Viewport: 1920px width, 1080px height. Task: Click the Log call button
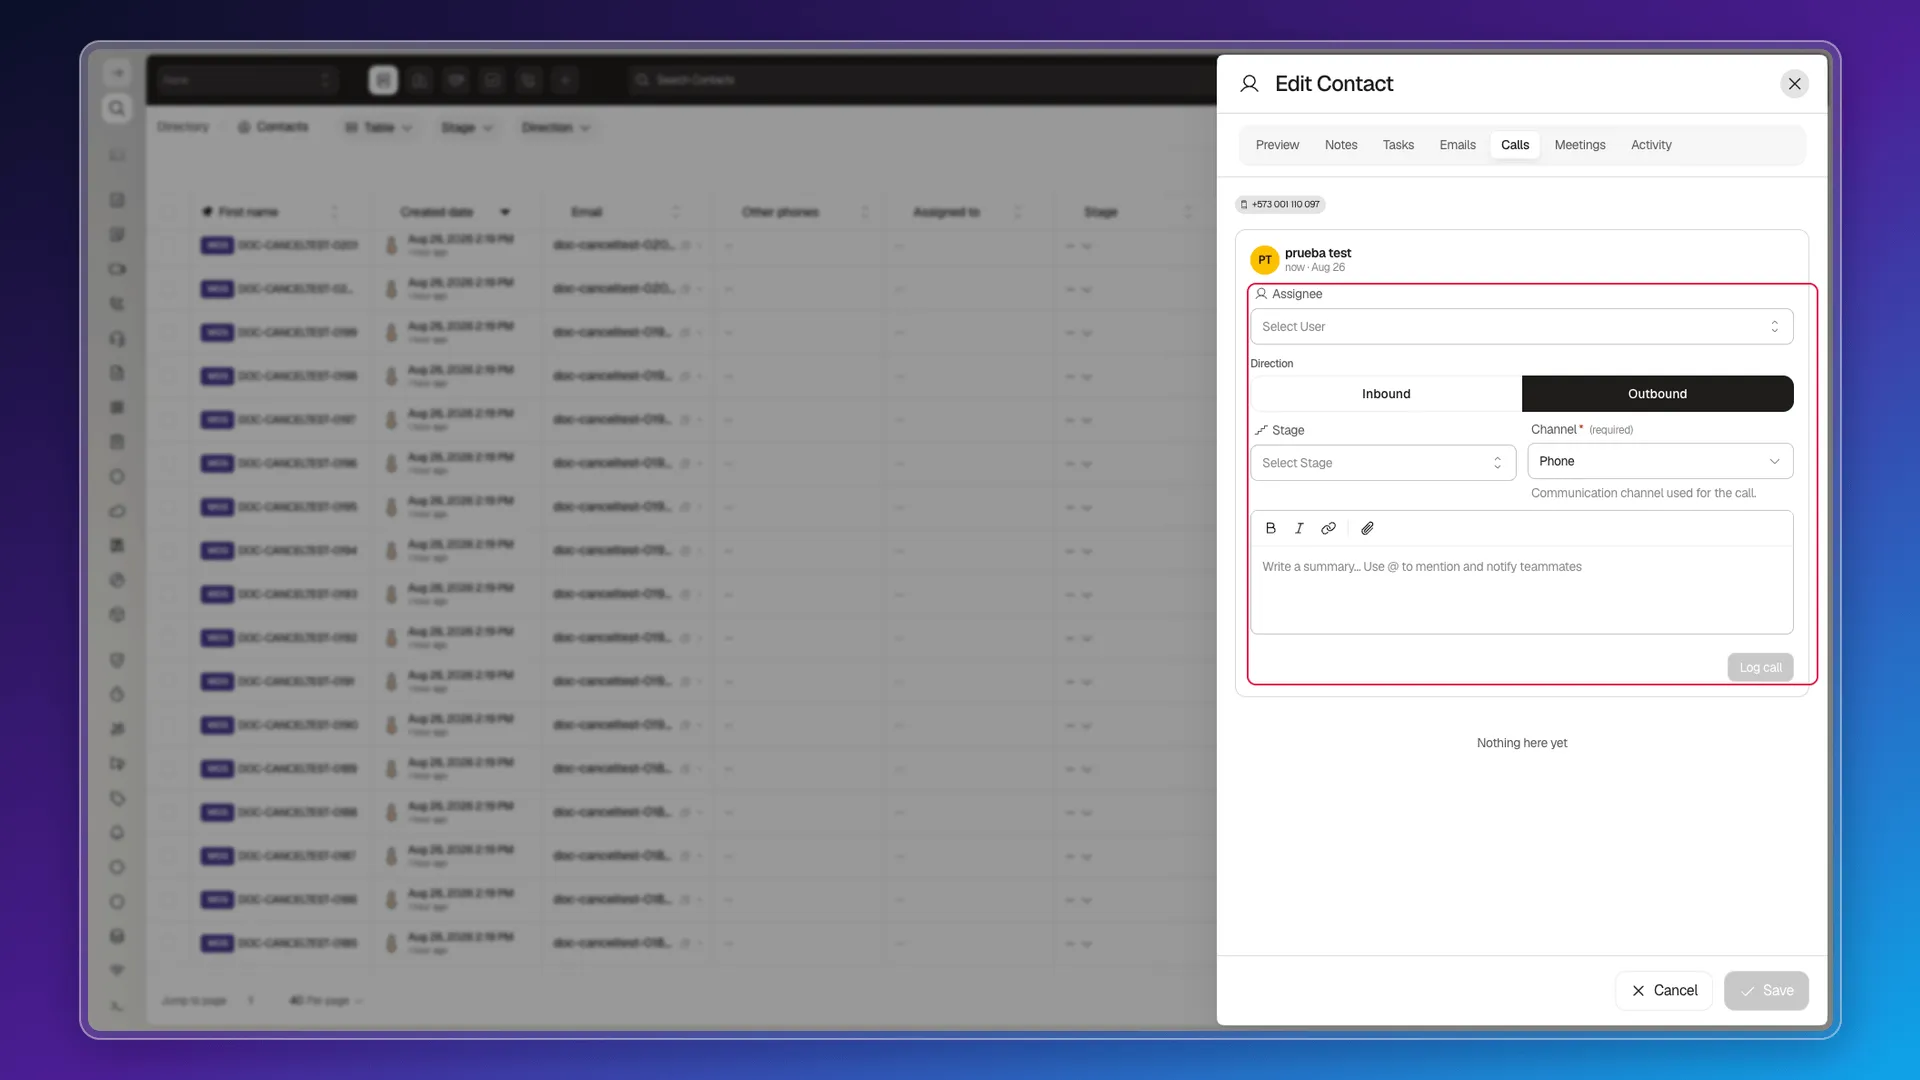(x=1760, y=668)
